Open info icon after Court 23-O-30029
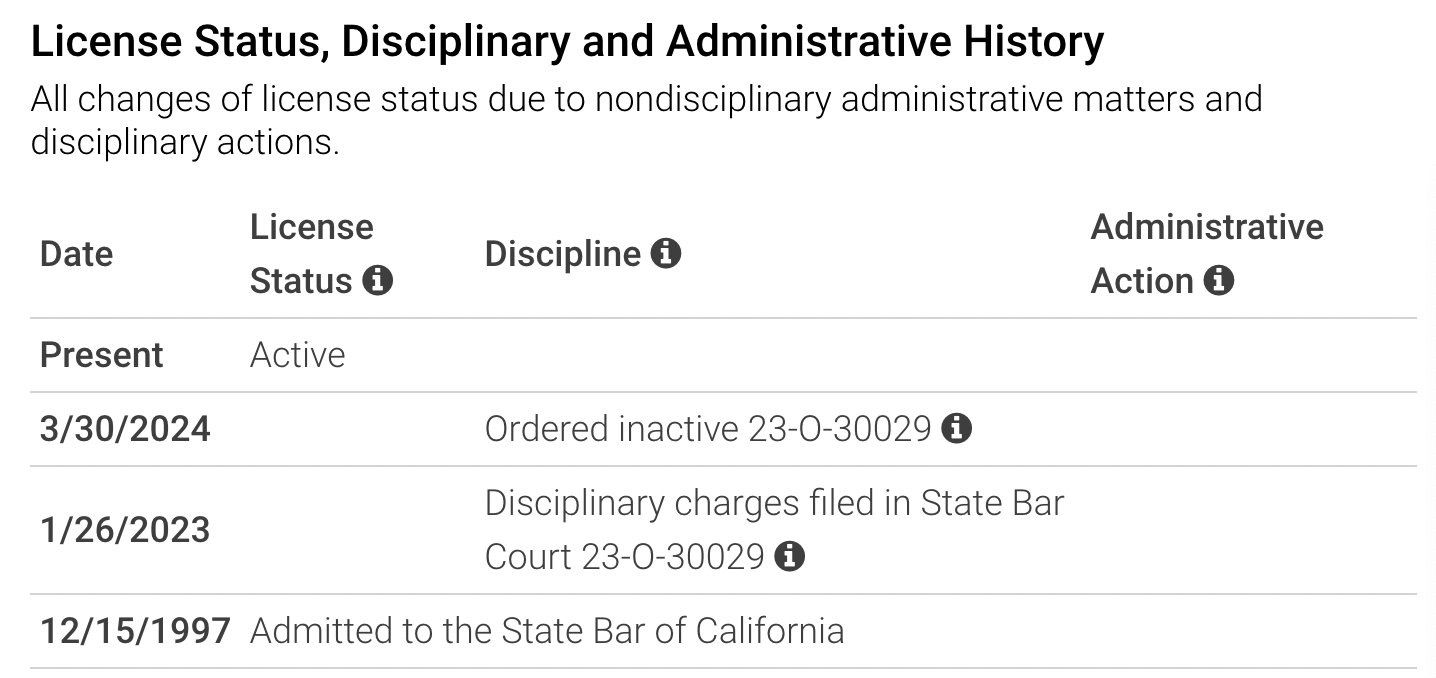Screen dimensions: 1436x678 pyautogui.click(x=790, y=556)
